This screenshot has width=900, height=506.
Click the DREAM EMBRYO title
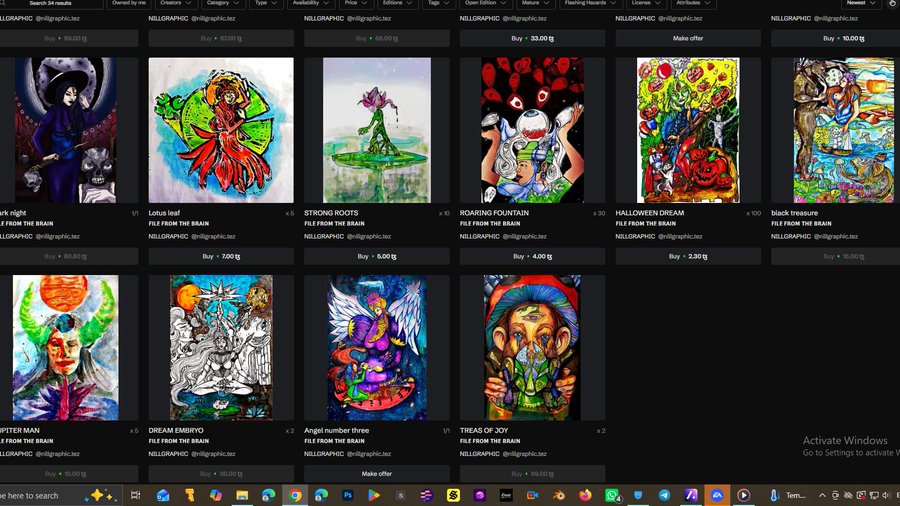pos(176,430)
